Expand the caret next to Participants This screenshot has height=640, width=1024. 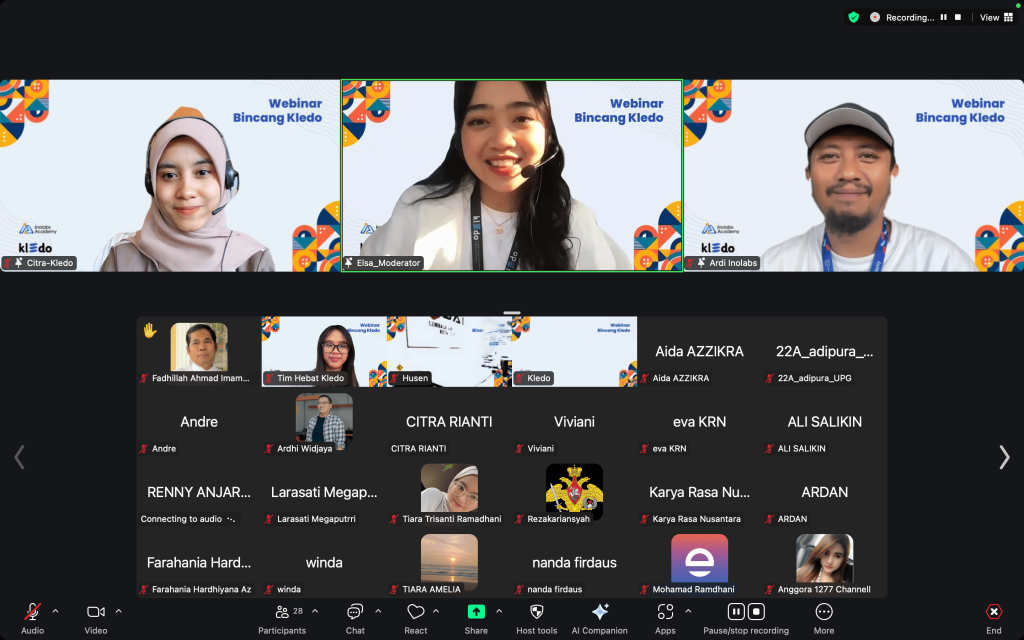315,611
